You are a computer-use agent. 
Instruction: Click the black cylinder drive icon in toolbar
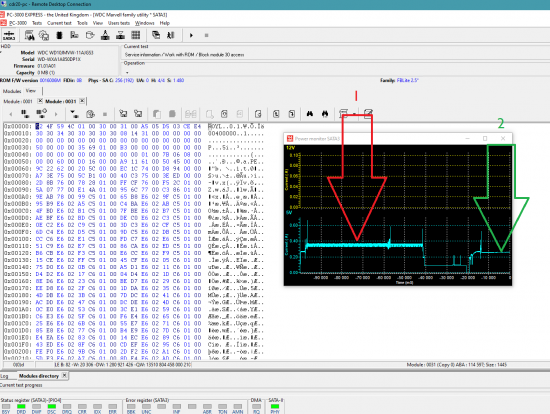59,35
